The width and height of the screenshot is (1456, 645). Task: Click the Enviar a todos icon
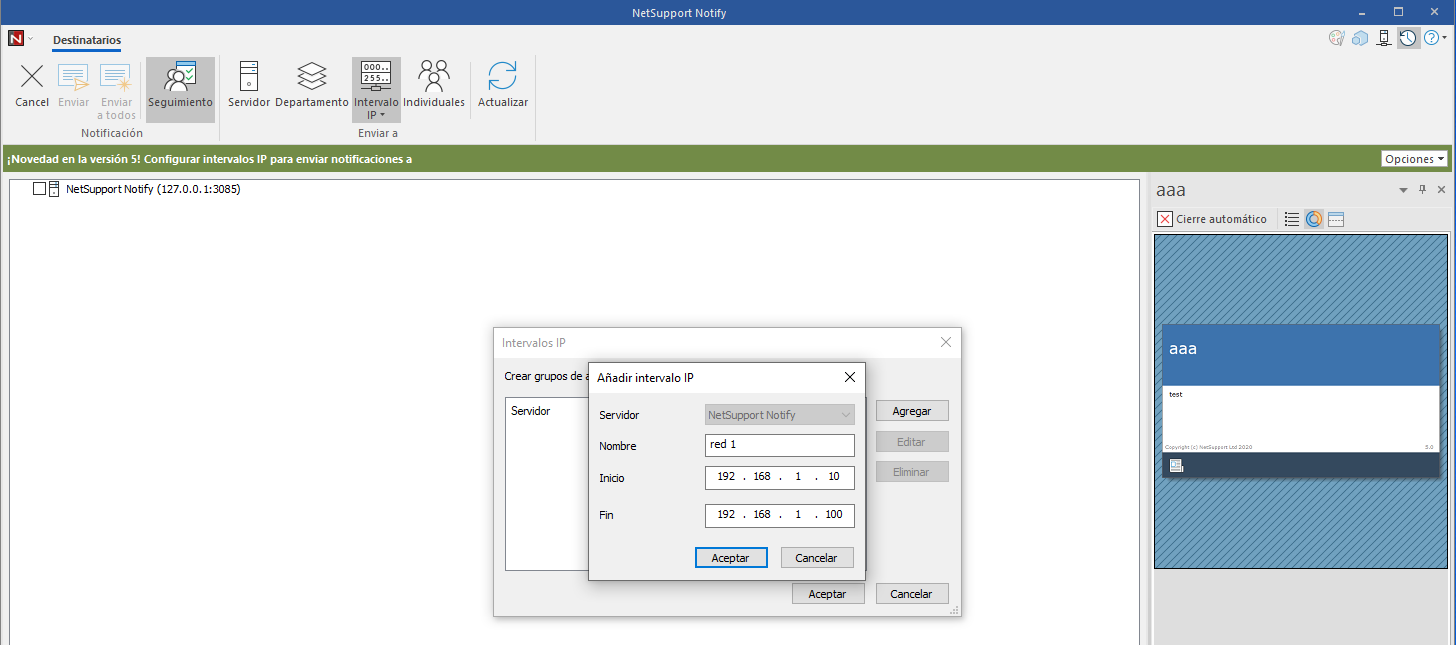click(x=116, y=77)
